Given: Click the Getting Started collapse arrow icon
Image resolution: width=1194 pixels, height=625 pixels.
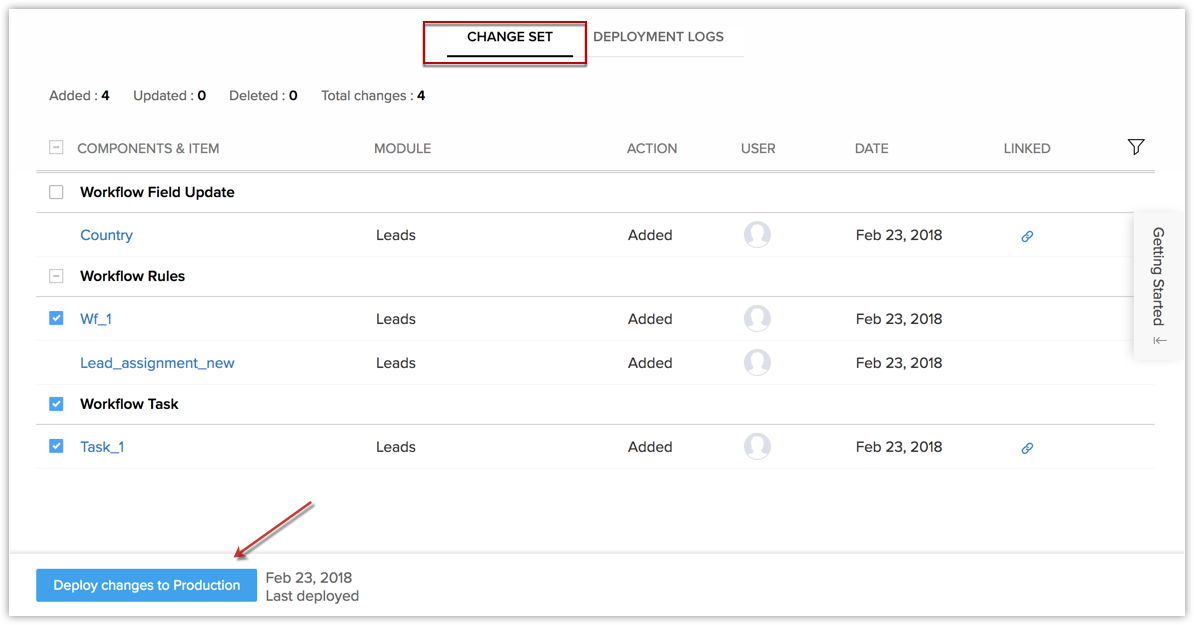Looking at the screenshot, I should [1159, 341].
